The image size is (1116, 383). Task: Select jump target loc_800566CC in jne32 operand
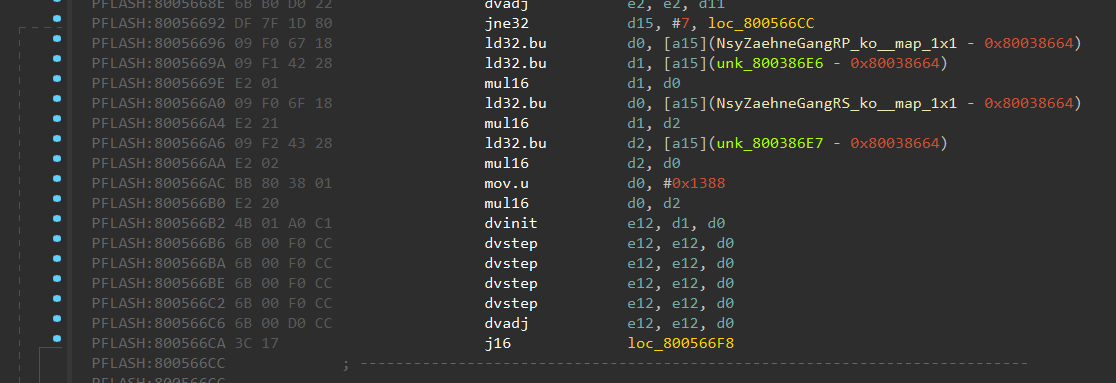(x=761, y=23)
